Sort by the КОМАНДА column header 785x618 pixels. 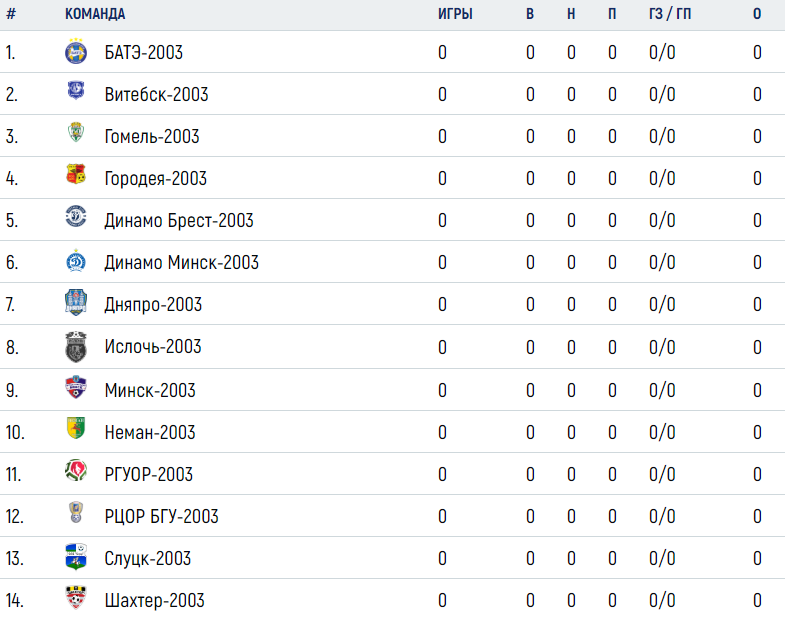coord(95,14)
